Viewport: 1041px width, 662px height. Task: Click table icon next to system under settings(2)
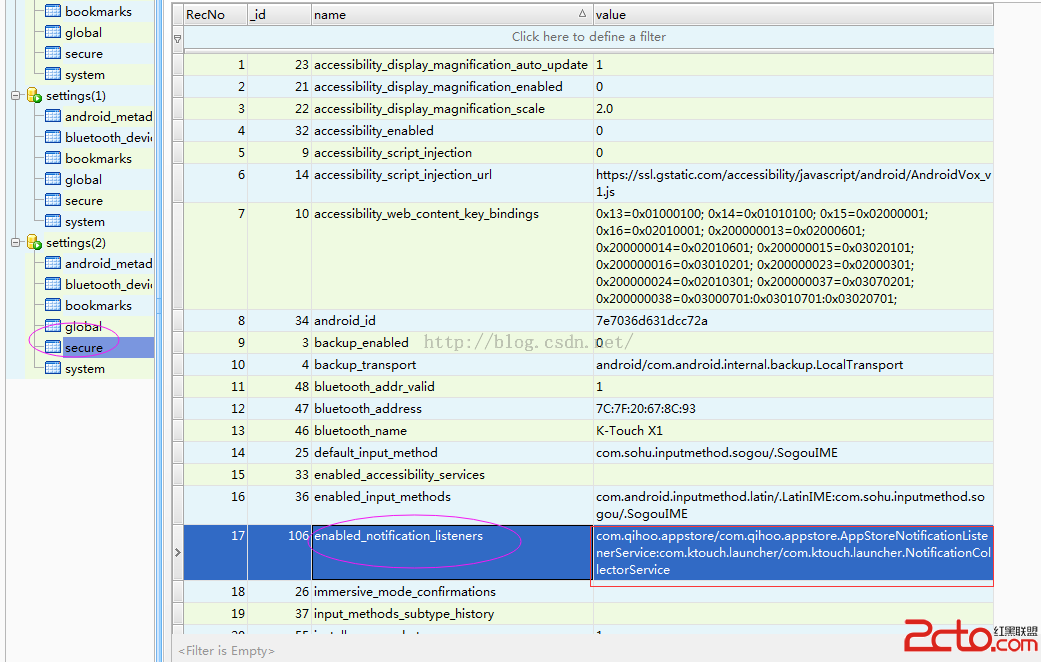click(54, 369)
